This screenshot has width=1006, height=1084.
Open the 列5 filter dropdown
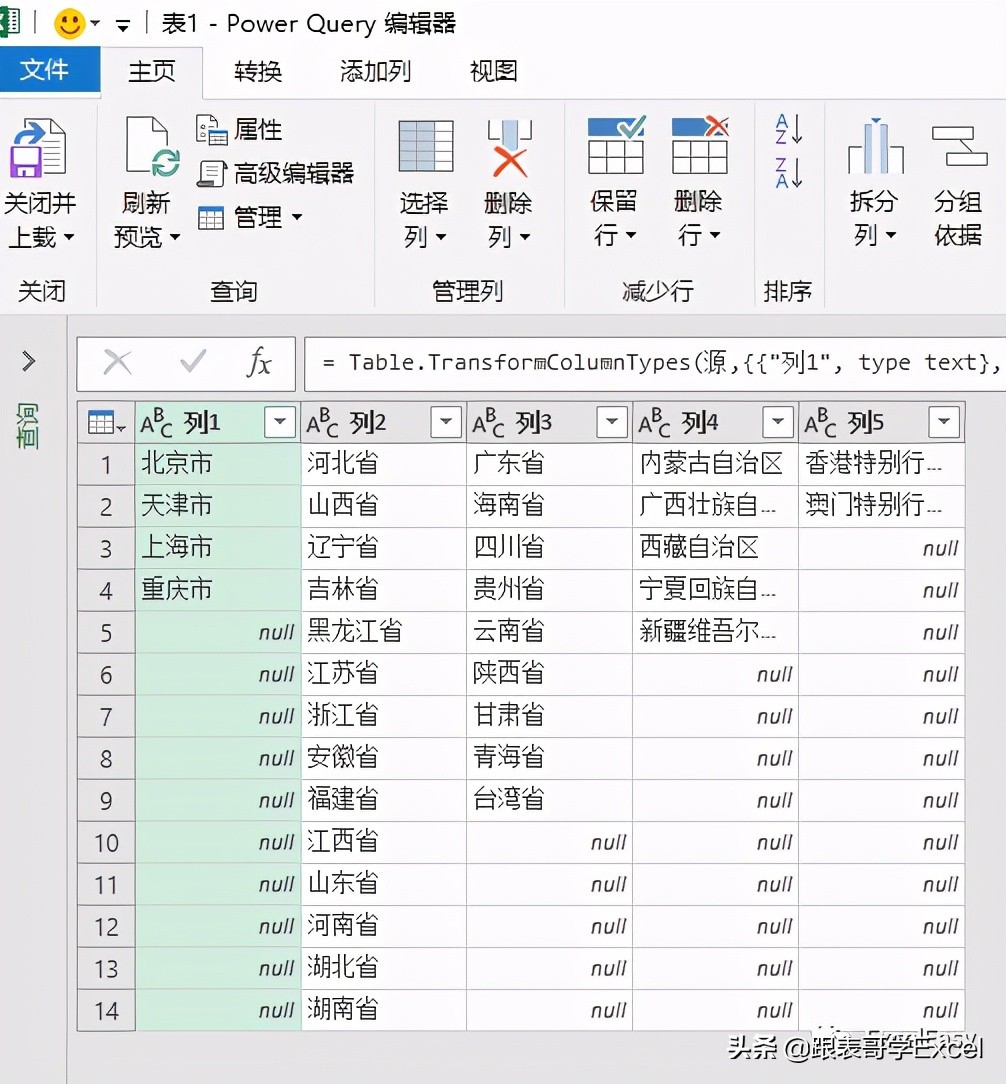(944, 422)
